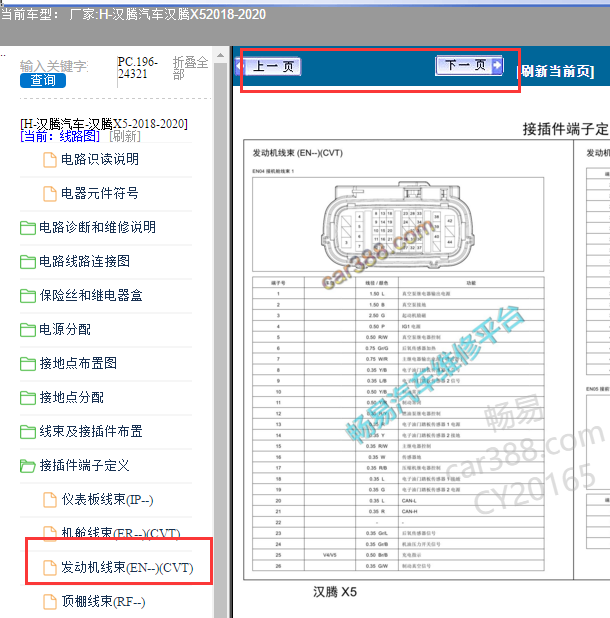610x618 pixels.
Task: Click file icon beside 电器元件符号
Action: click(x=50, y=194)
